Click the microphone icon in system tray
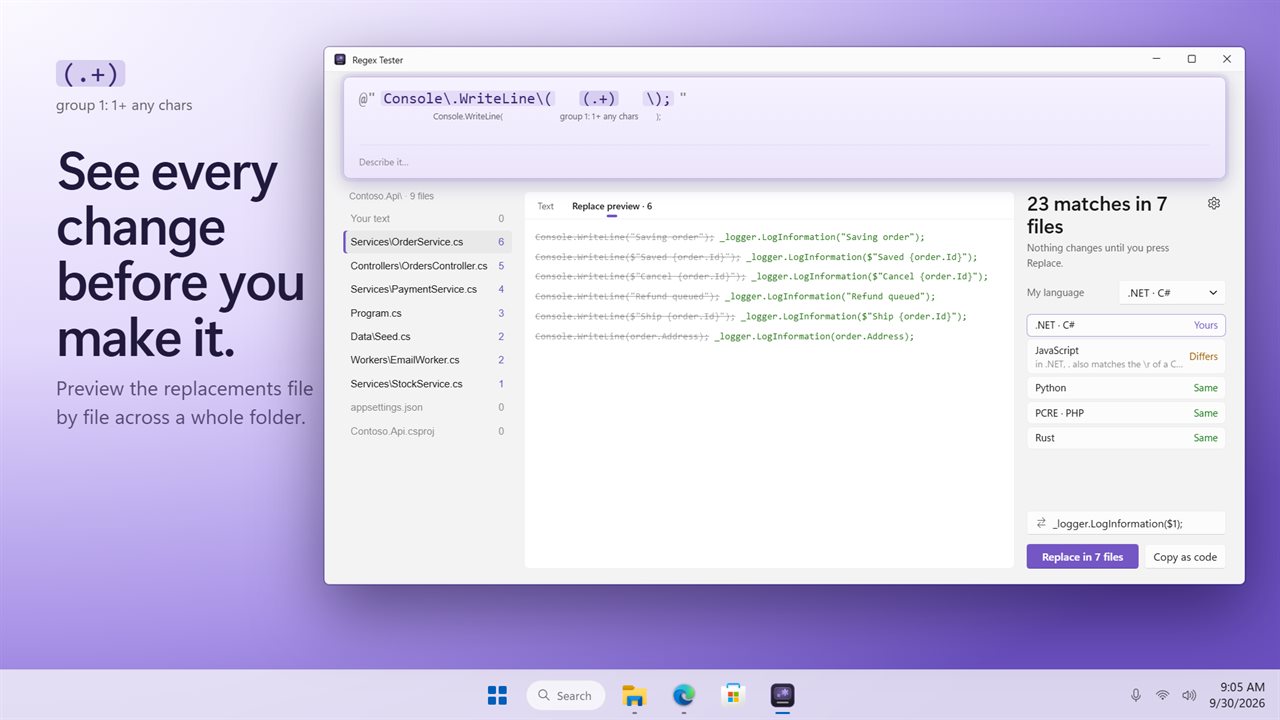Image resolution: width=1280 pixels, height=720 pixels. point(1136,695)
